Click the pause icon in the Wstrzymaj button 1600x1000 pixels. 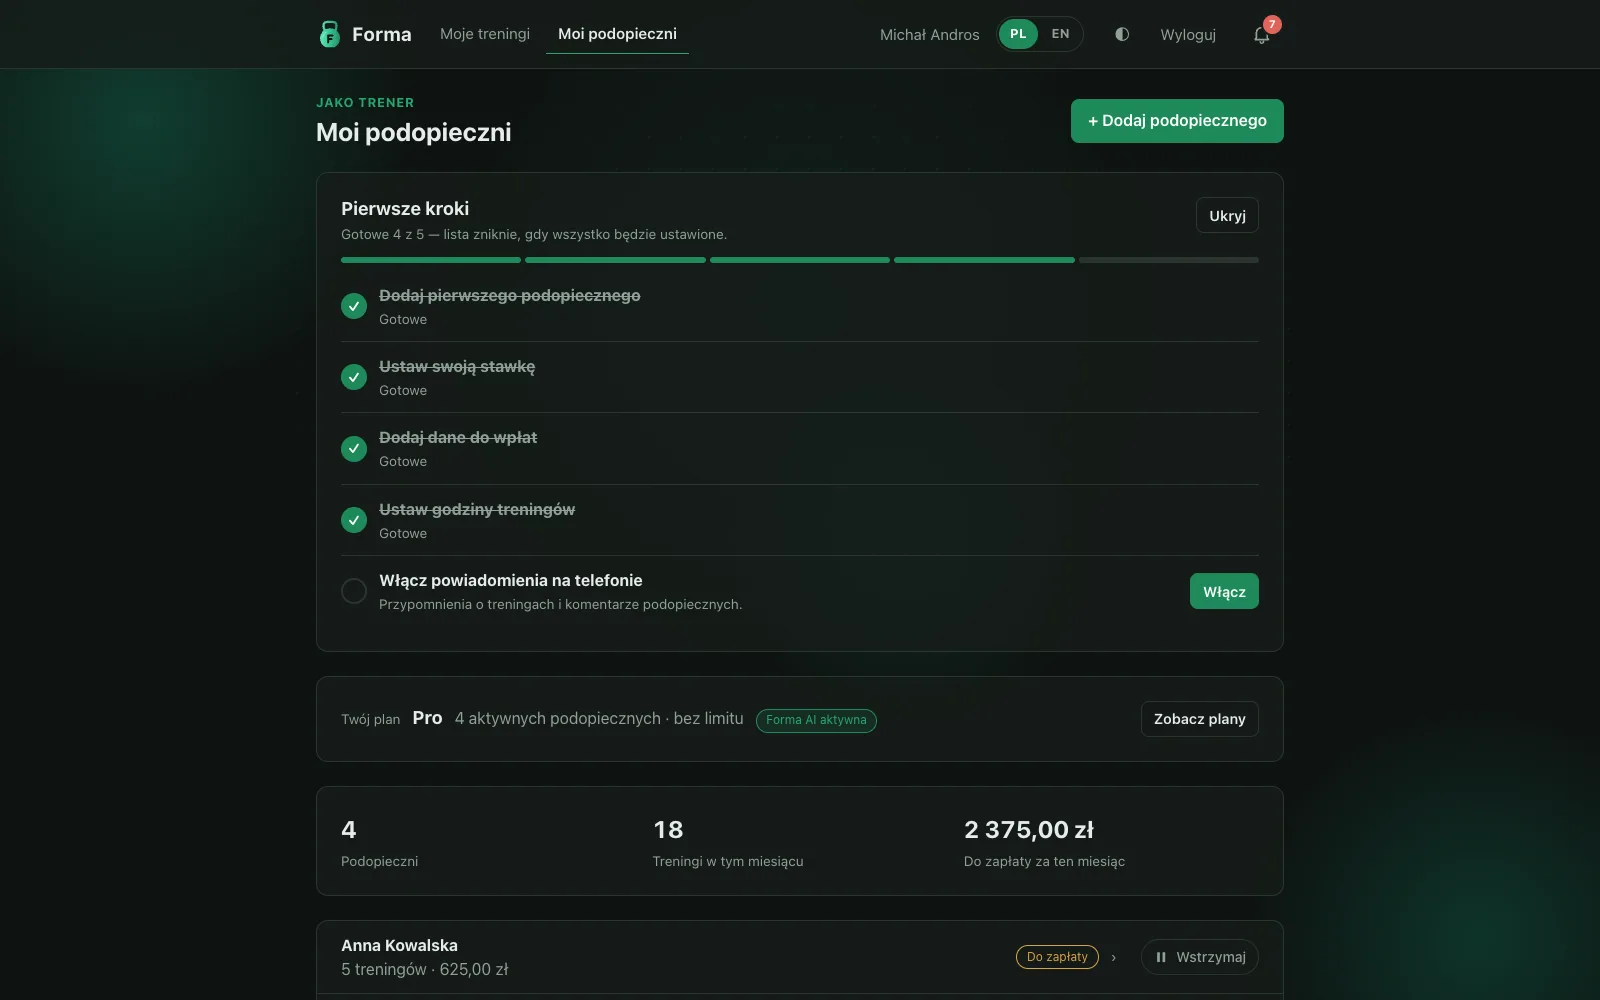click(1161, 957)
